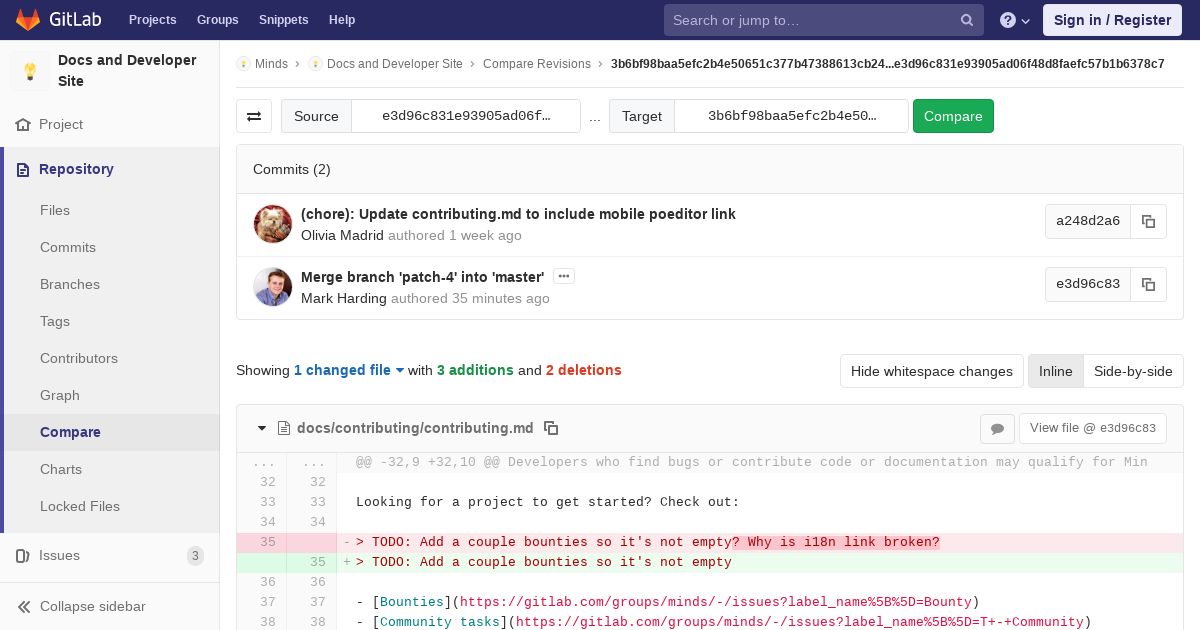Switch to Side-by-side diff view
The width and height of the screenshot is (1200, 630).
coord(1133,371)
